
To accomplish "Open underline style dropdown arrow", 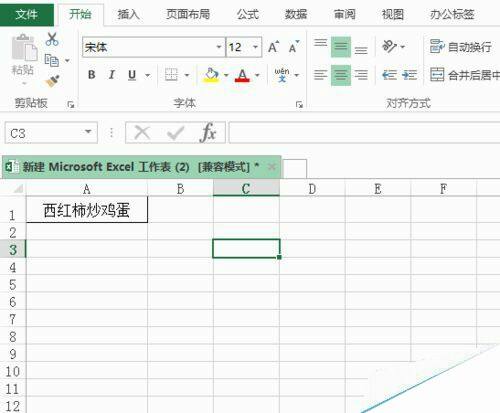I will [147, 75].
